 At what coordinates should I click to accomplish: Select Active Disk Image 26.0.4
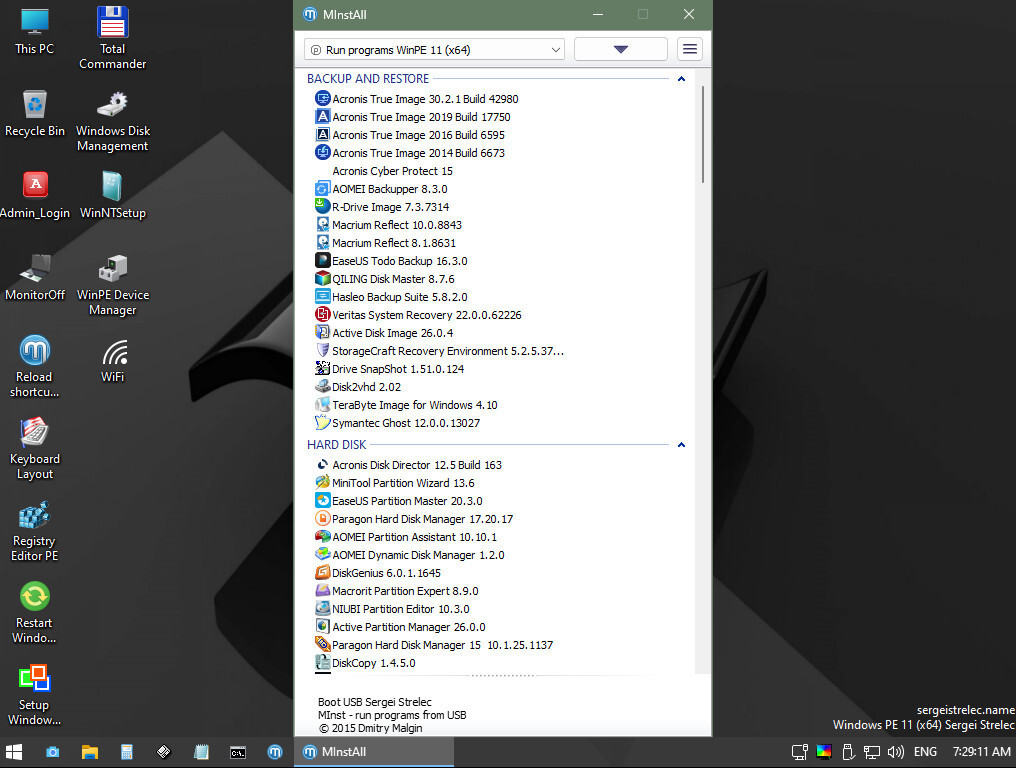click(x=393, y=333)
